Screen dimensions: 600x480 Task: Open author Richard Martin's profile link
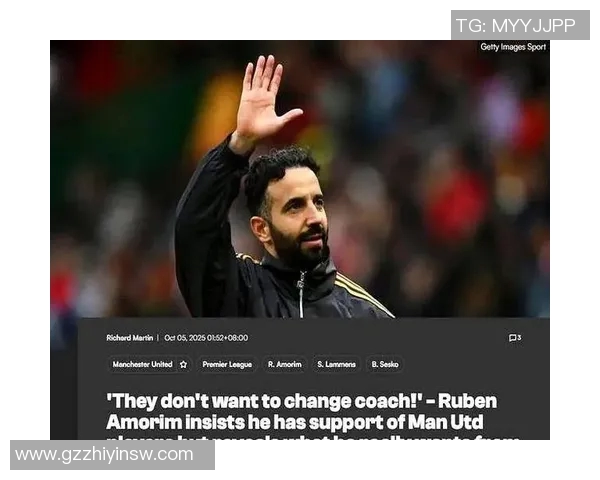130,338
